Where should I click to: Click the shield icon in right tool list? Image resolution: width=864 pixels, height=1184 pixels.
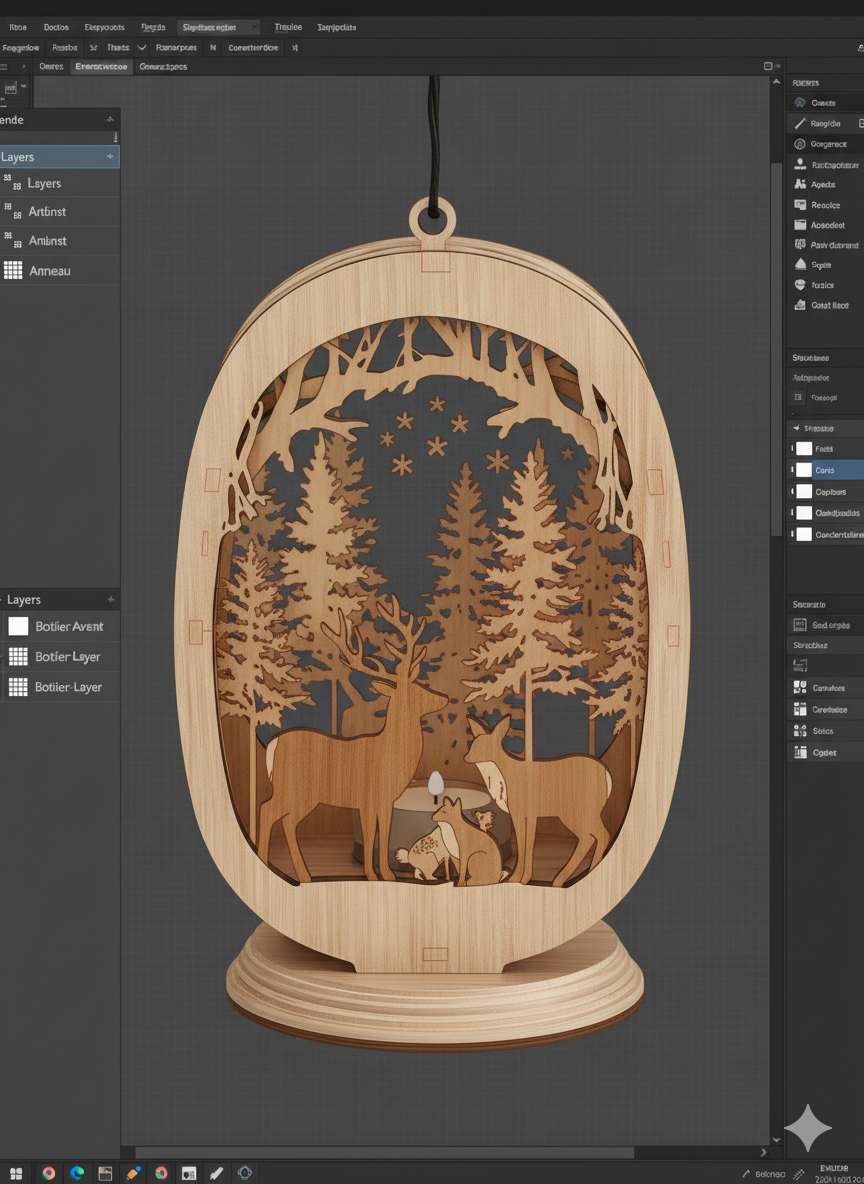coord(800,285)
